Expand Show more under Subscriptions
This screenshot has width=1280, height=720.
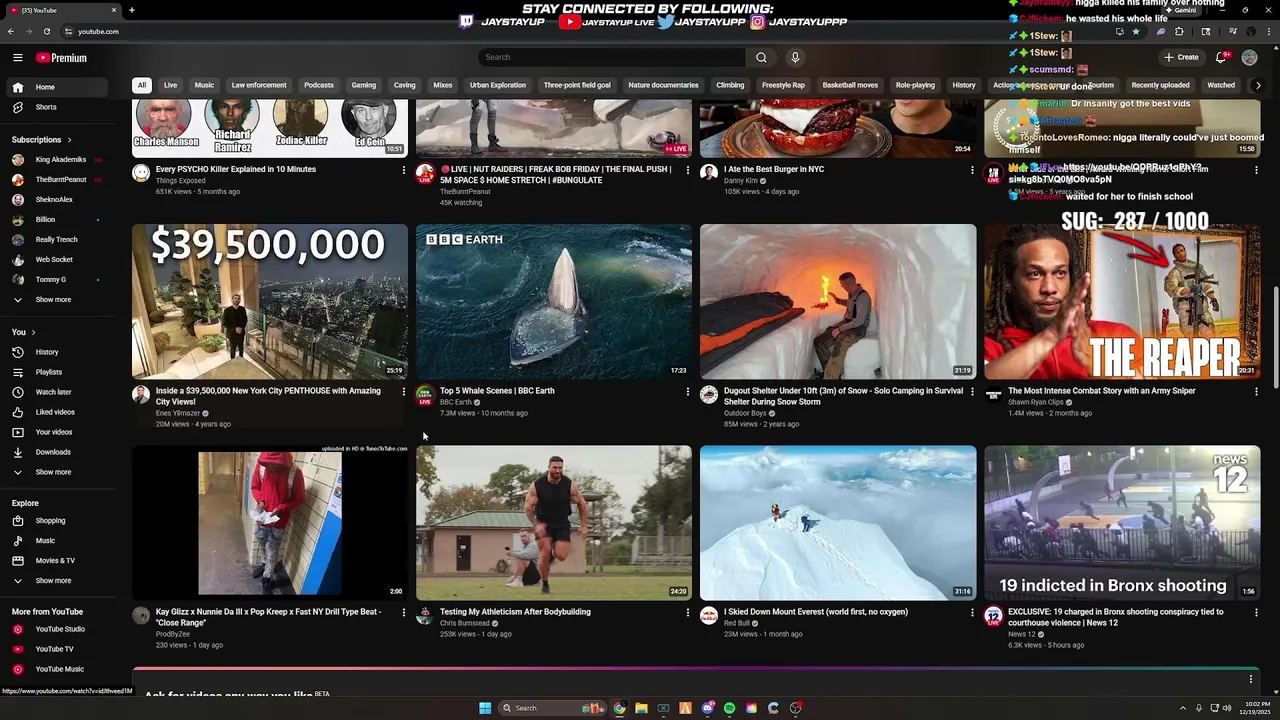[x=58, y=299]
